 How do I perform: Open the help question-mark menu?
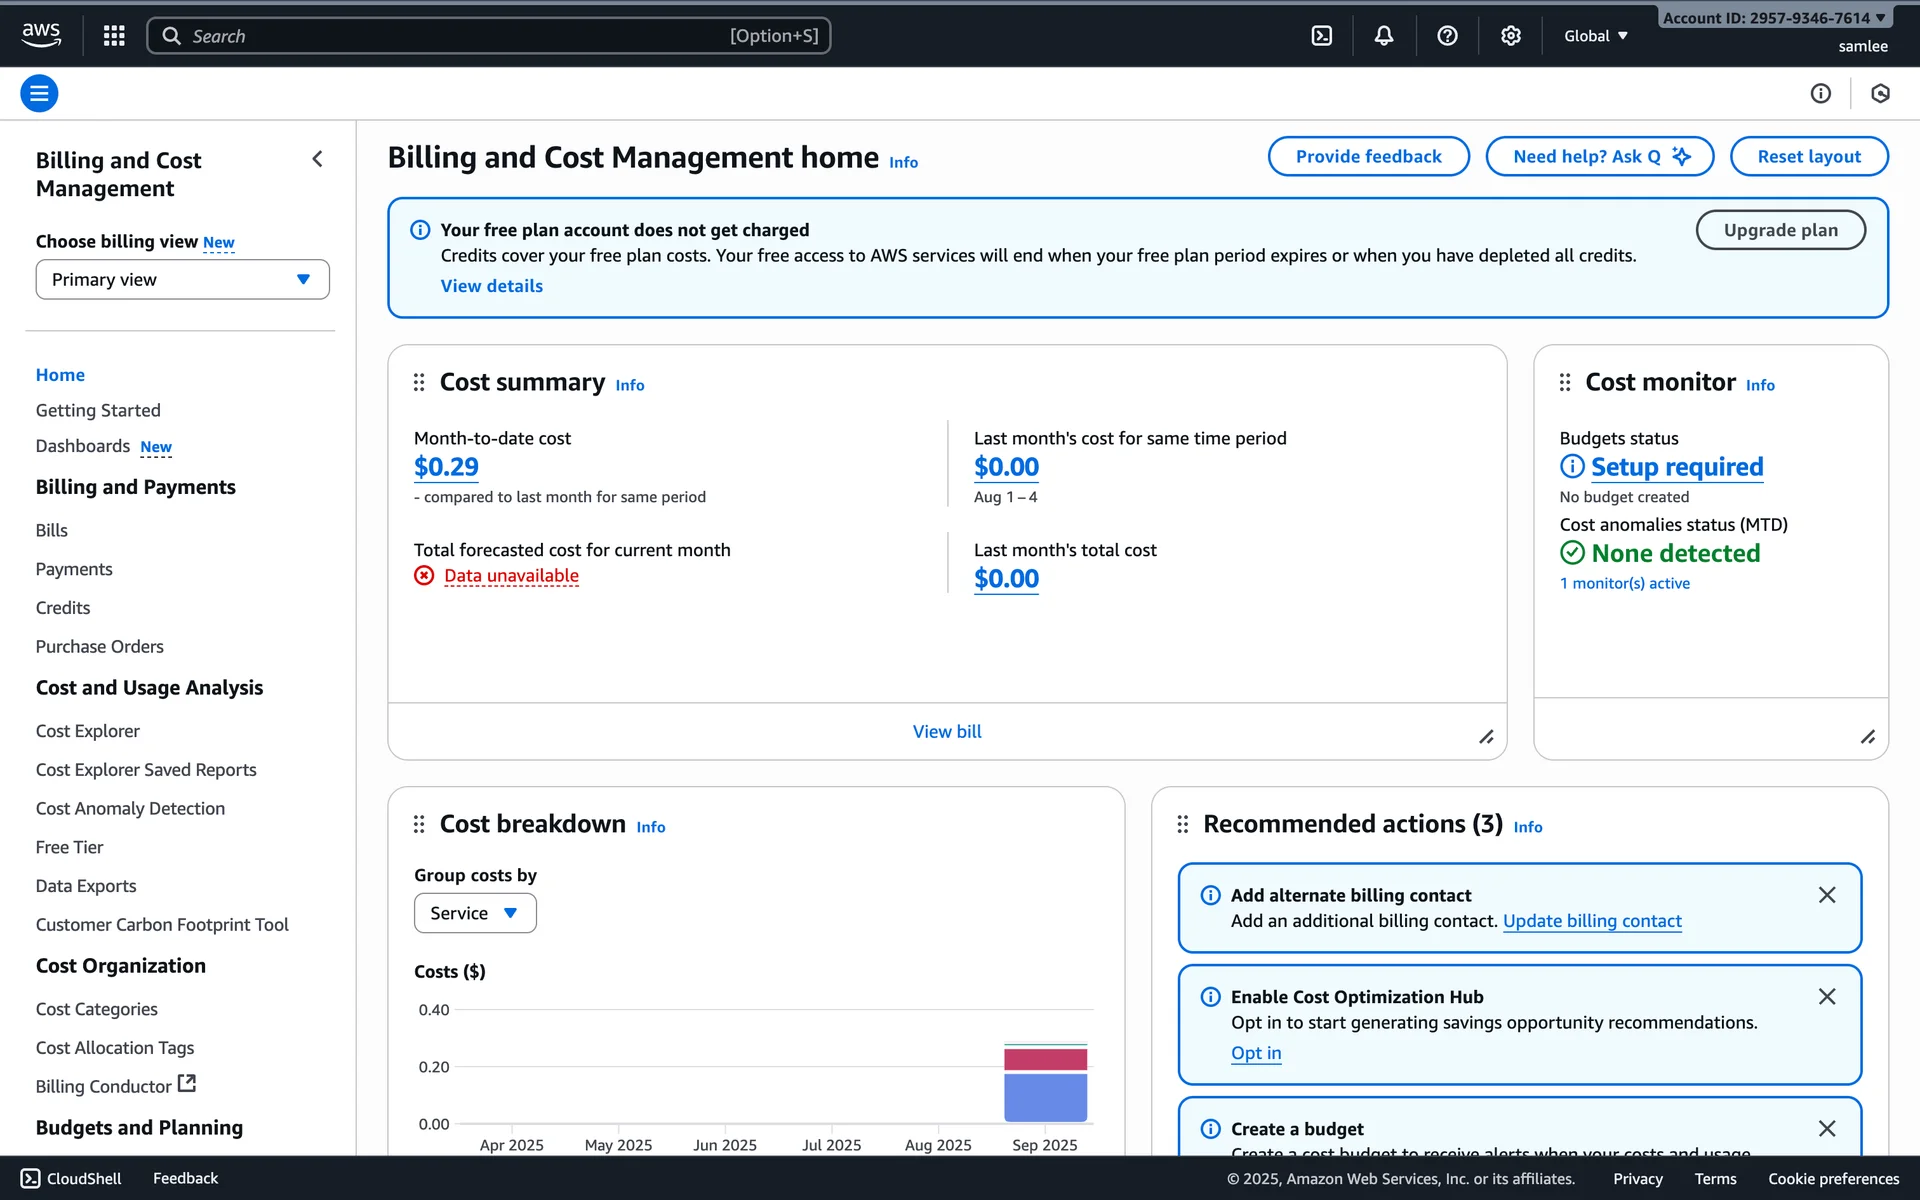pos(1446,36)
